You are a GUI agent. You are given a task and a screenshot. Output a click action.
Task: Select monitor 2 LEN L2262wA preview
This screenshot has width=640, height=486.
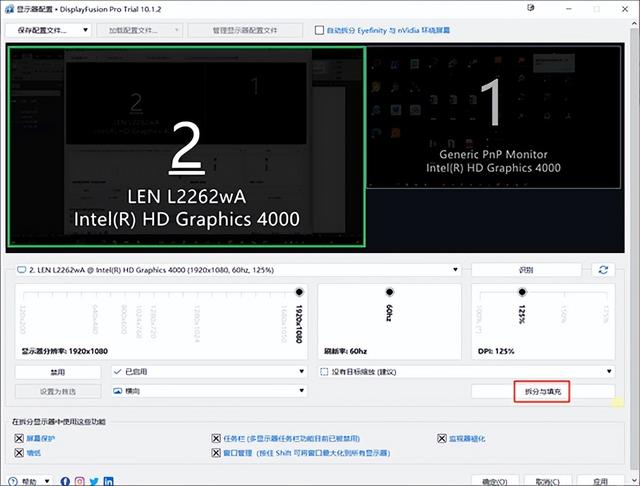pyautogui.click(x=187, y=147)
